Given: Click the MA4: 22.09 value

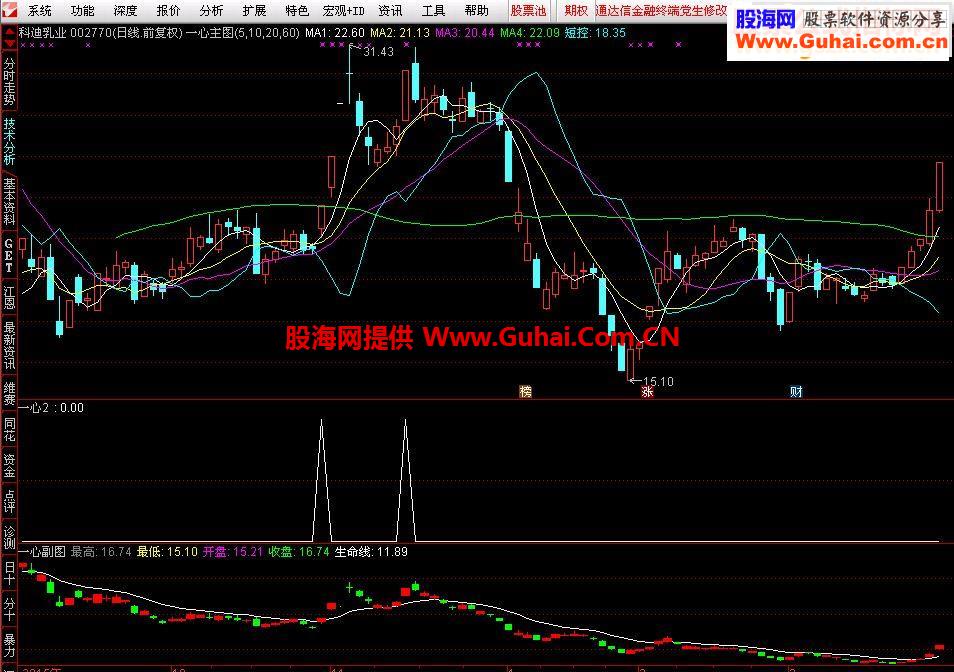Looking at the screenshot, I should pos(530,32).
